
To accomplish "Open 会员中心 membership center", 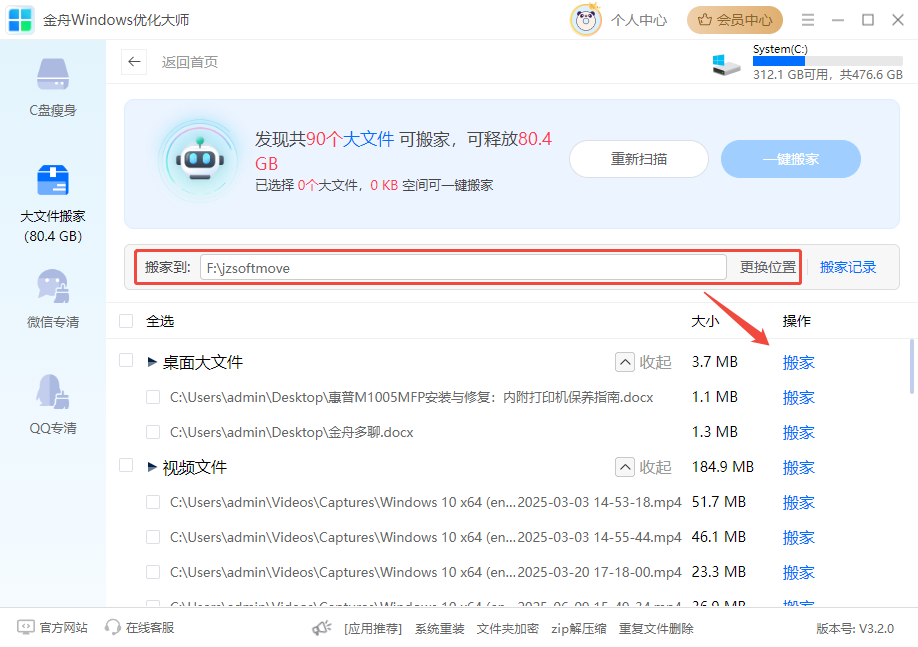I will 735,20.
